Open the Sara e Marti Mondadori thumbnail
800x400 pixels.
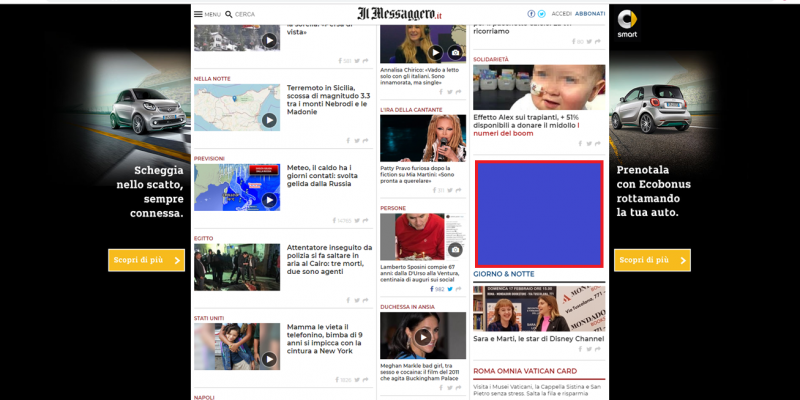point(539,308)
